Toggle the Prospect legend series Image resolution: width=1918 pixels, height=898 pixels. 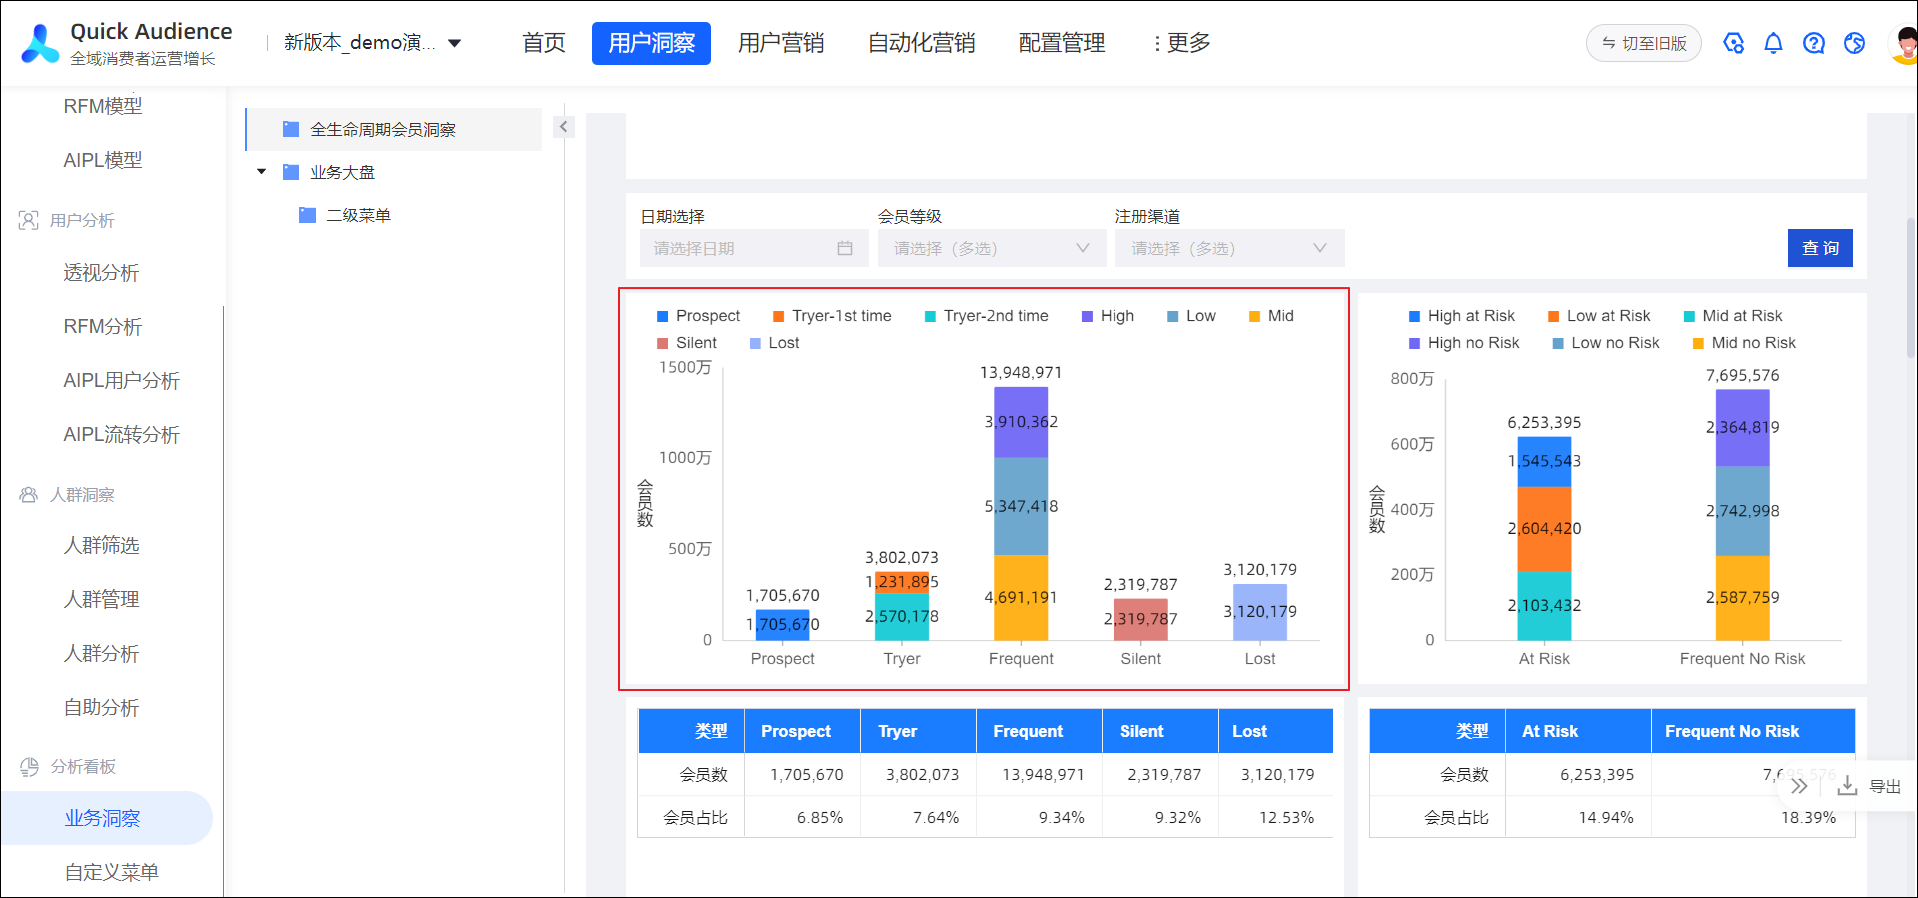(698, 316)
